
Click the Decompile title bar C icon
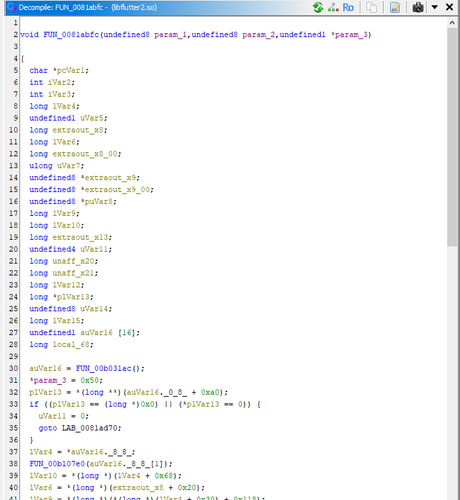click(x=11, y=7)
